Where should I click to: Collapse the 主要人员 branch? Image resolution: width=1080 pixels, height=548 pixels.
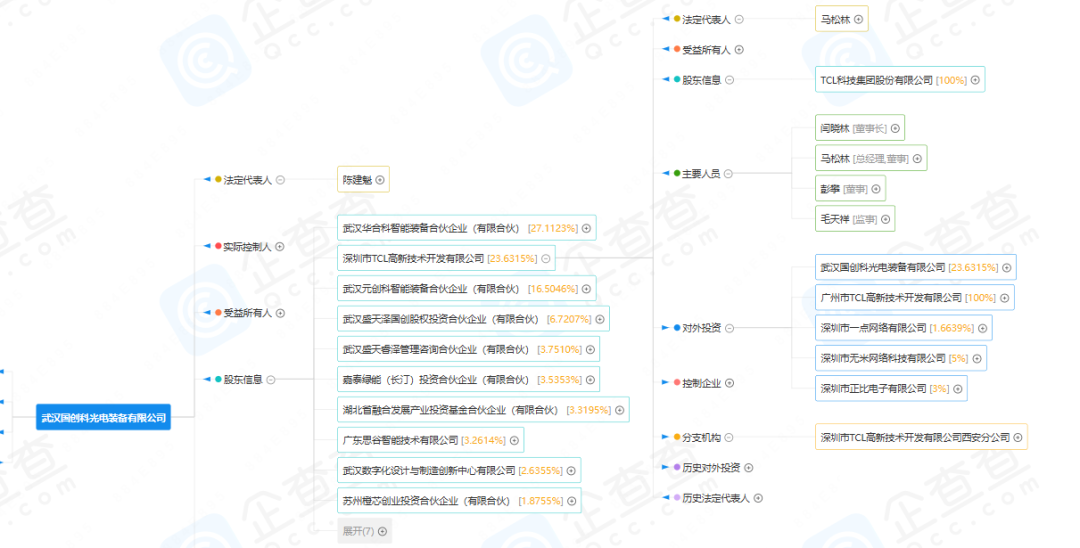coord(728,173)
